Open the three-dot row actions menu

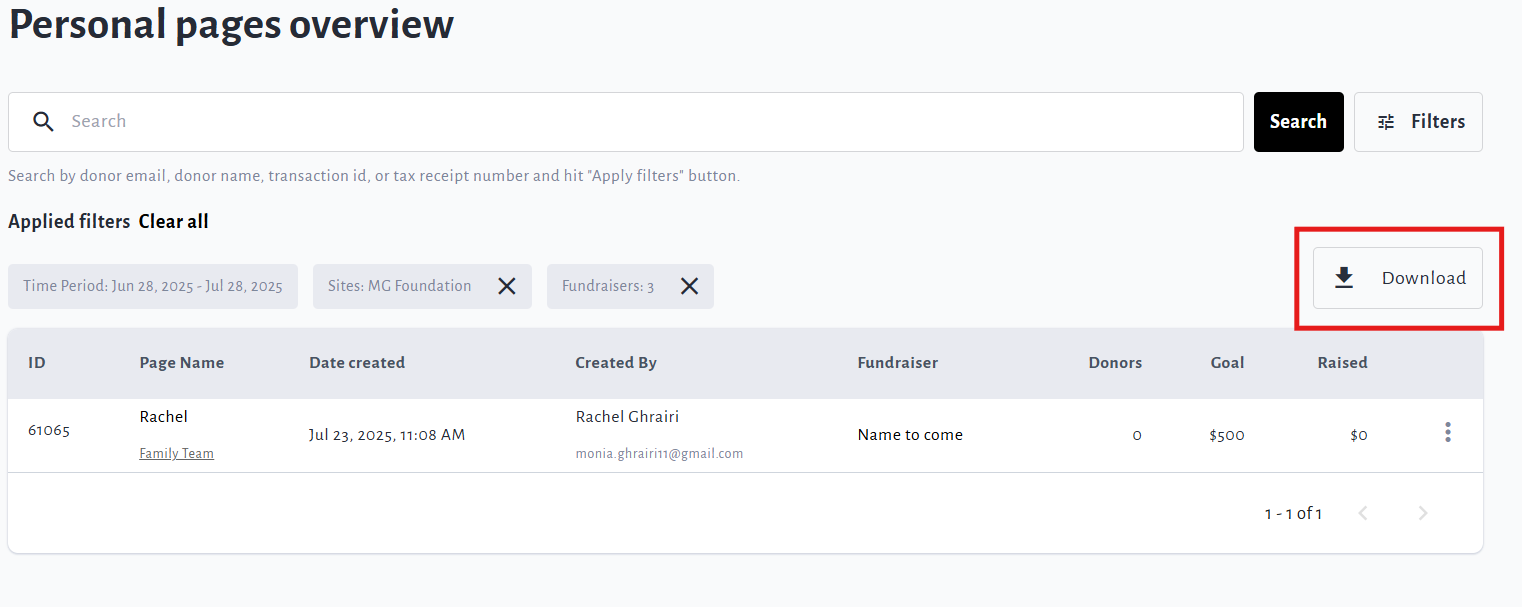[1447, 432]
